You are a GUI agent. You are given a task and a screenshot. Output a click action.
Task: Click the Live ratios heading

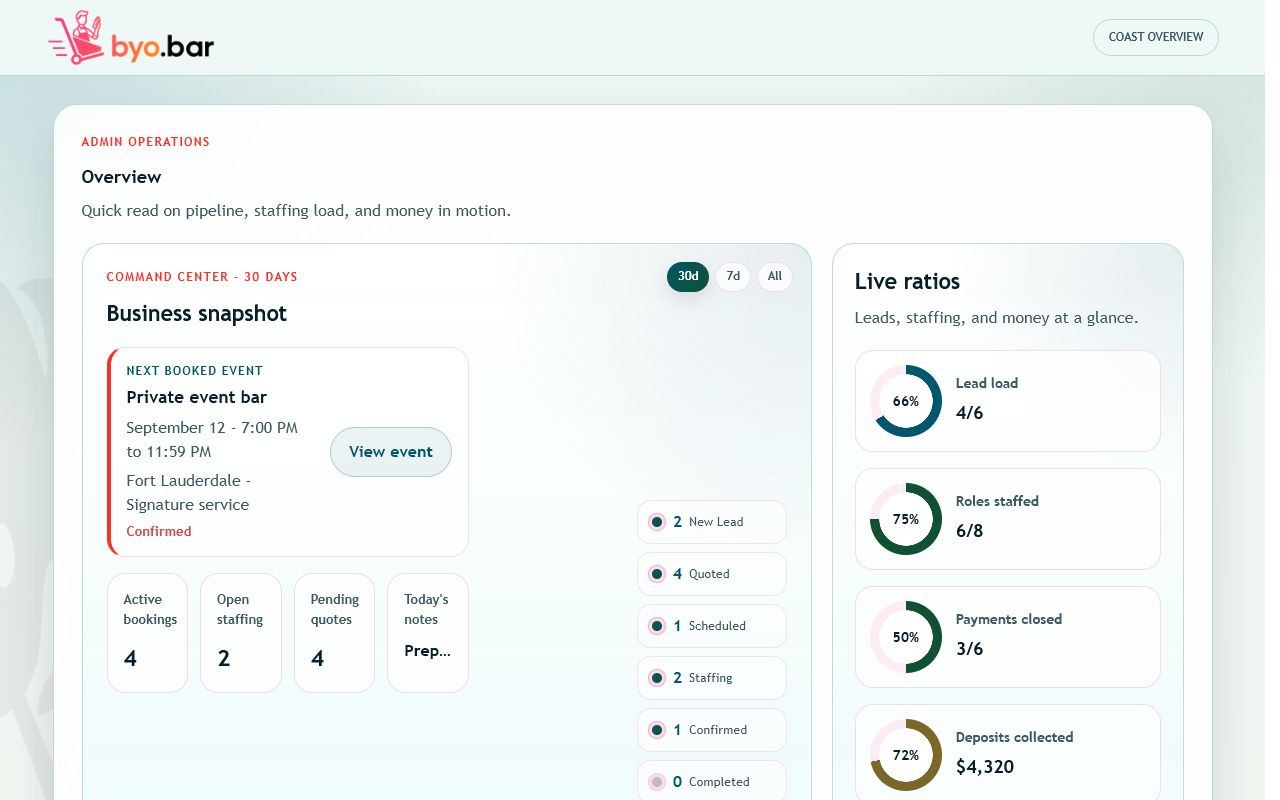tap(908, 281)
